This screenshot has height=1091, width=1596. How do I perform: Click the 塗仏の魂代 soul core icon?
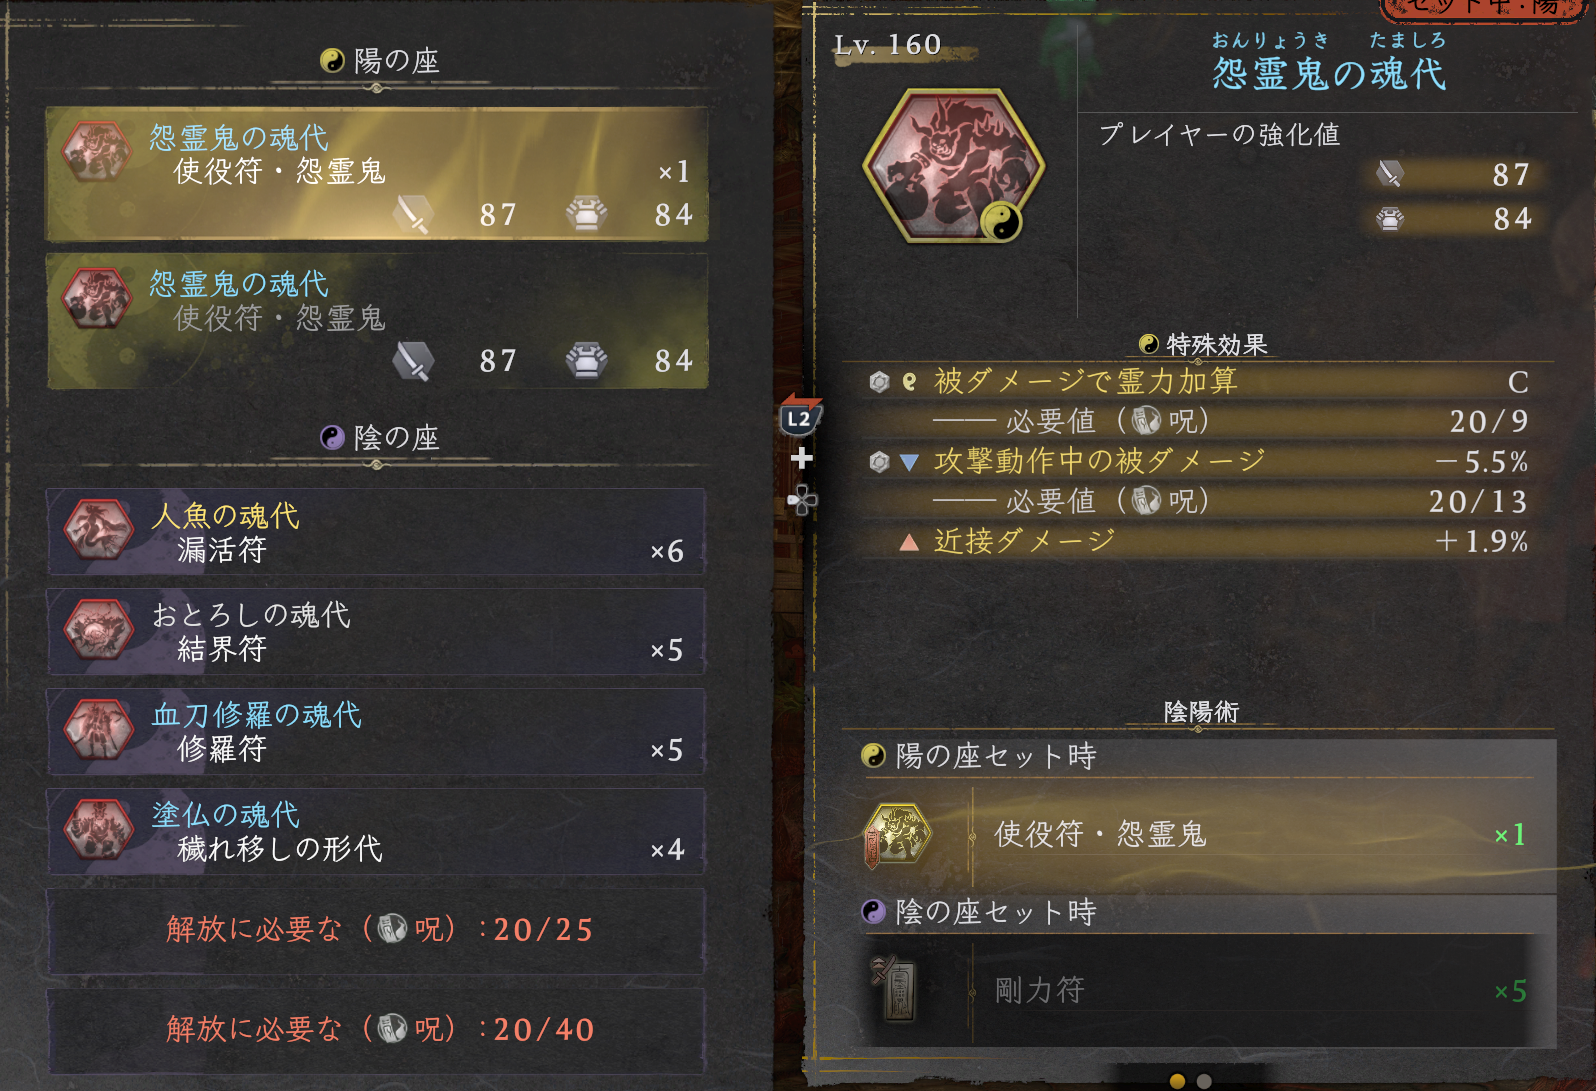[98, 830]
